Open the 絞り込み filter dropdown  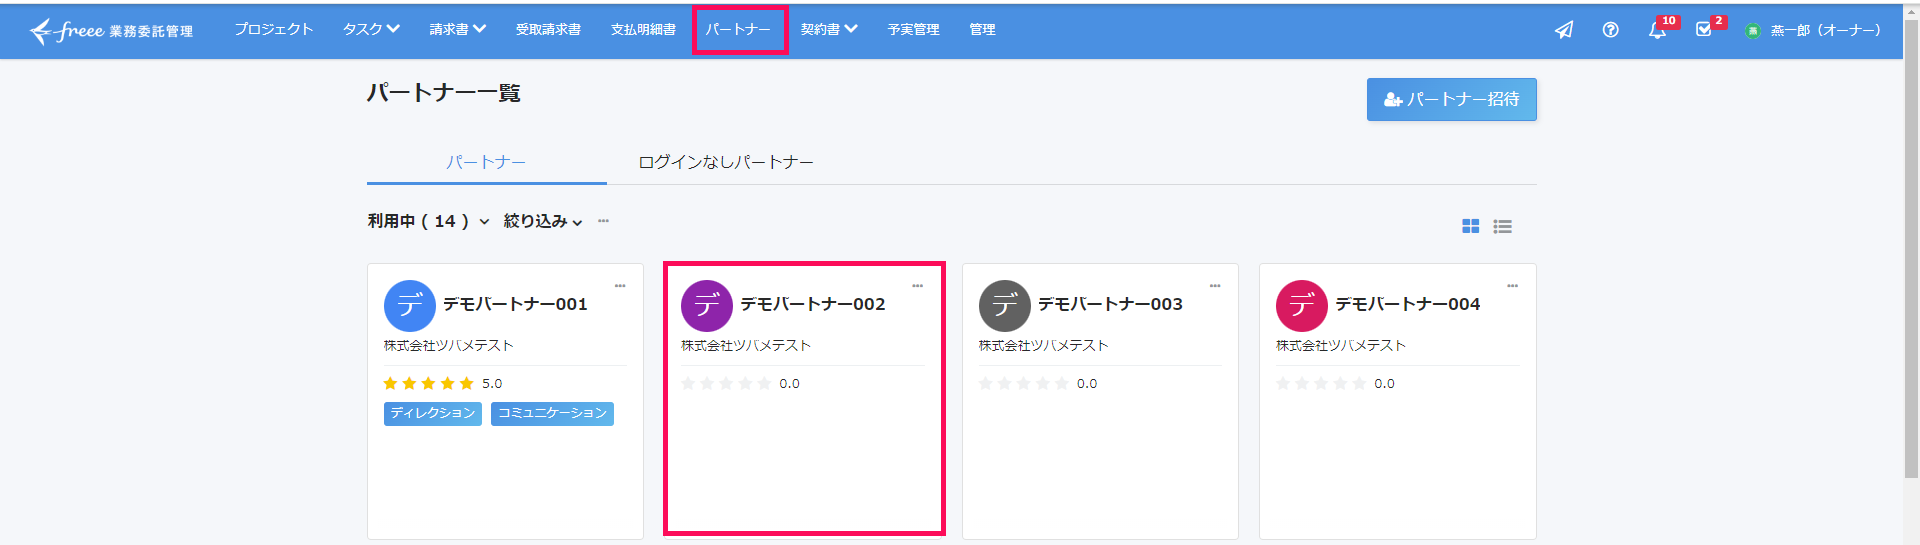click(543, 221)
